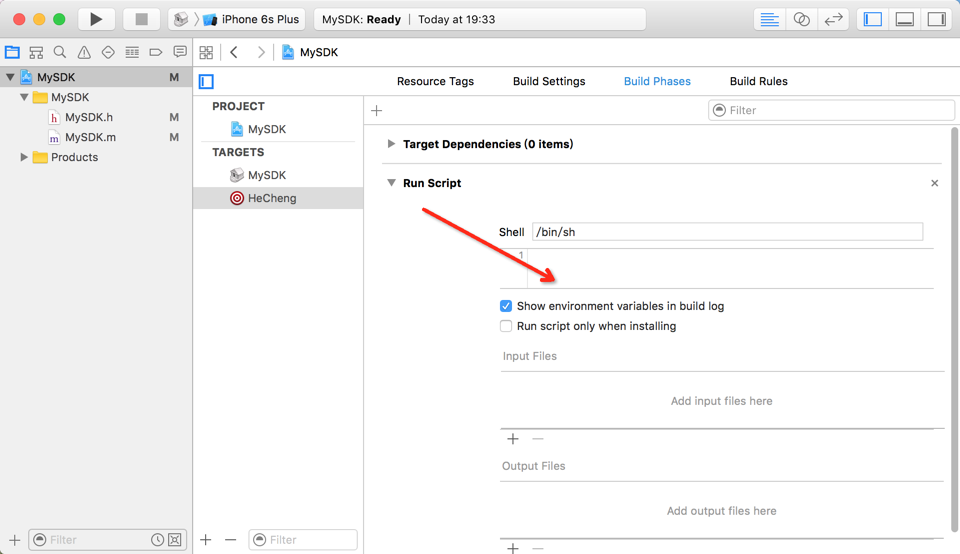Viewport: 960px width, 554px height.
Task: Collapse the MySDK group folder
Action: pos(24,97)
